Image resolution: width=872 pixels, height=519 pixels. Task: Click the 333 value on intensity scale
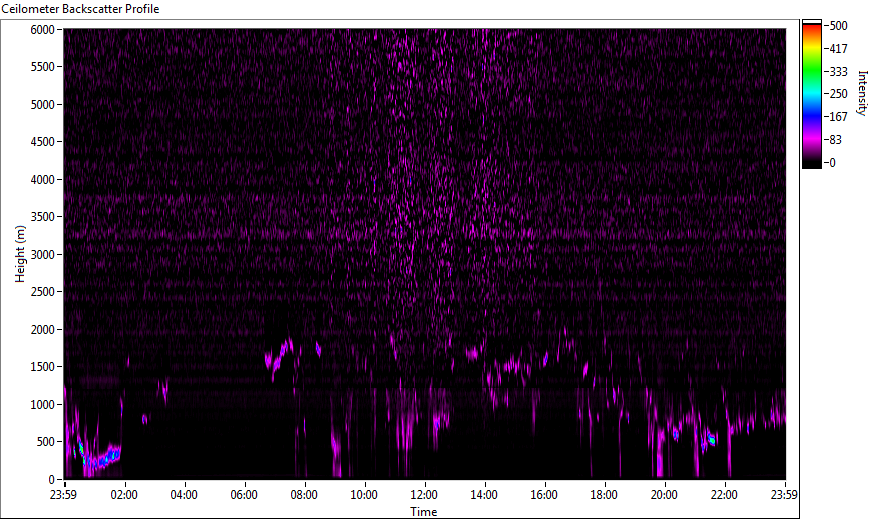838,71
